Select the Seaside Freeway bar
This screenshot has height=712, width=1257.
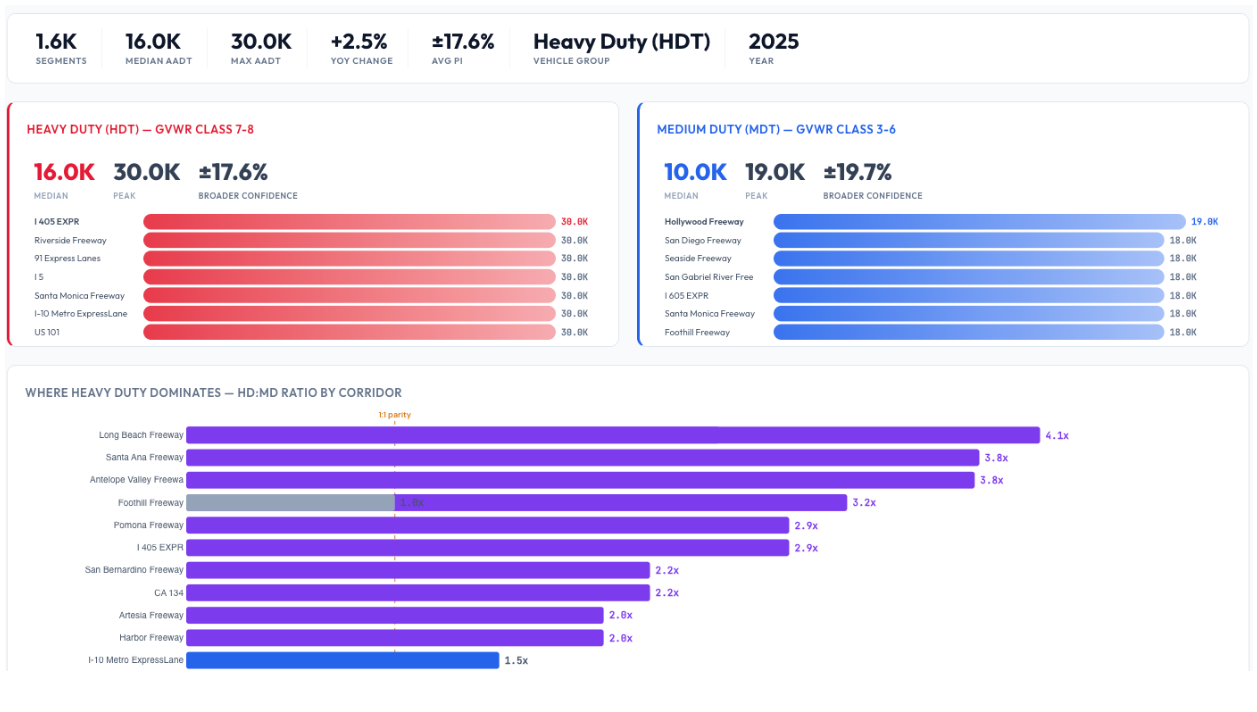click(x=968, y=259)
